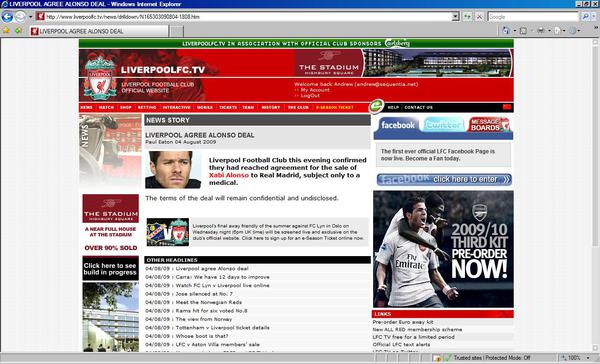Screen dimensions: 600x364
Task: Open headline 'Meet the Norwegian Reds'
Action: [x=209, y=302]
